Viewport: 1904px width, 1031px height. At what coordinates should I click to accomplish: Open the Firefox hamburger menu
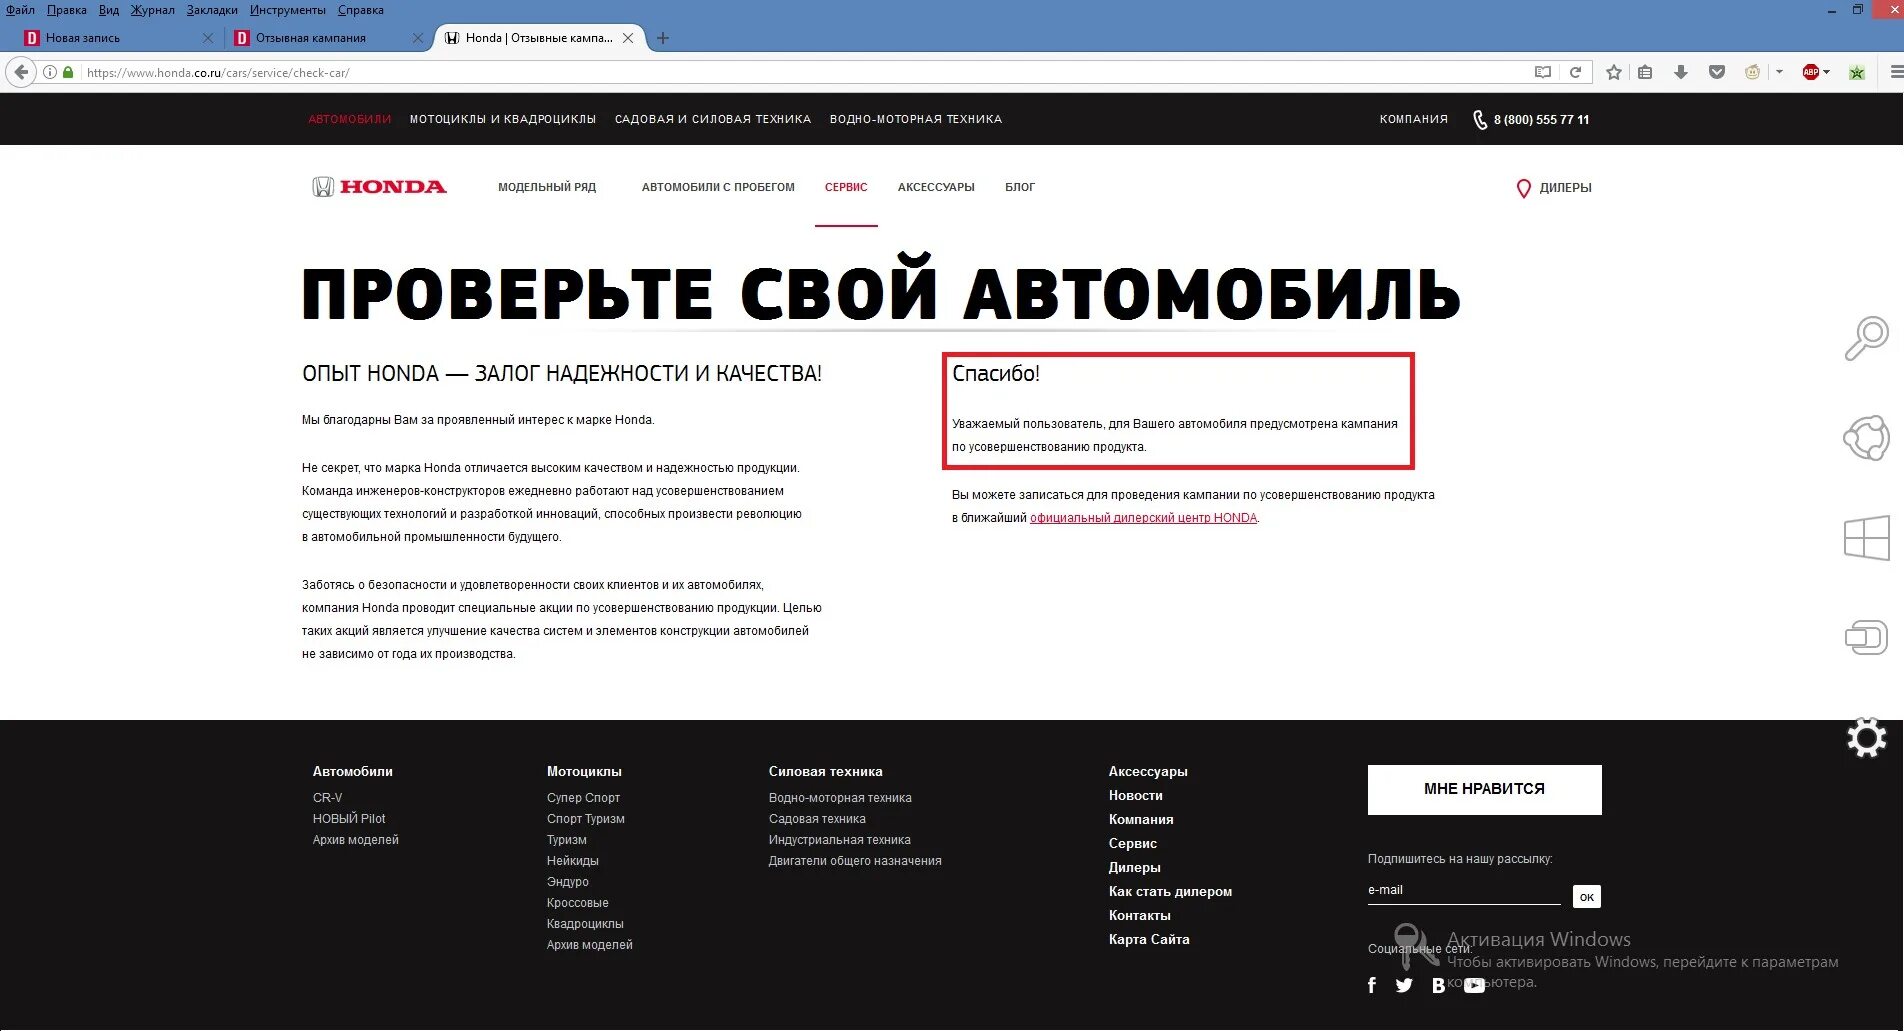pos(1895,72)
